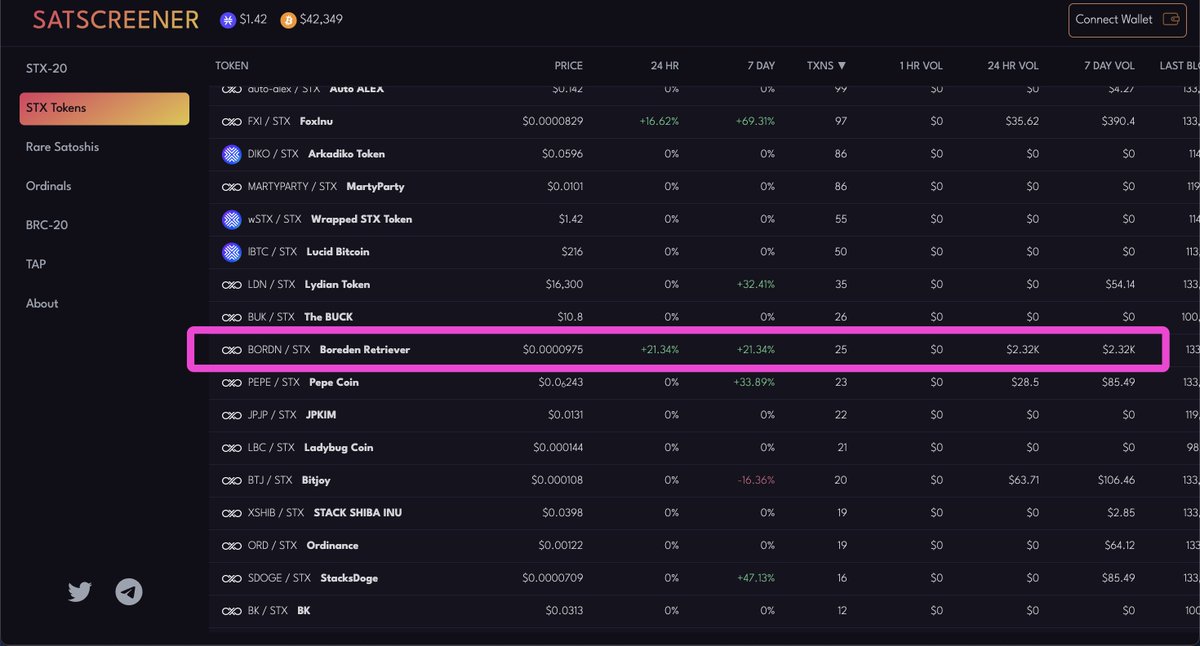This screenshot has height=646, width=1200.
Task: Click the PEPE / STX pair icon
Action: [x=231, y=382]
